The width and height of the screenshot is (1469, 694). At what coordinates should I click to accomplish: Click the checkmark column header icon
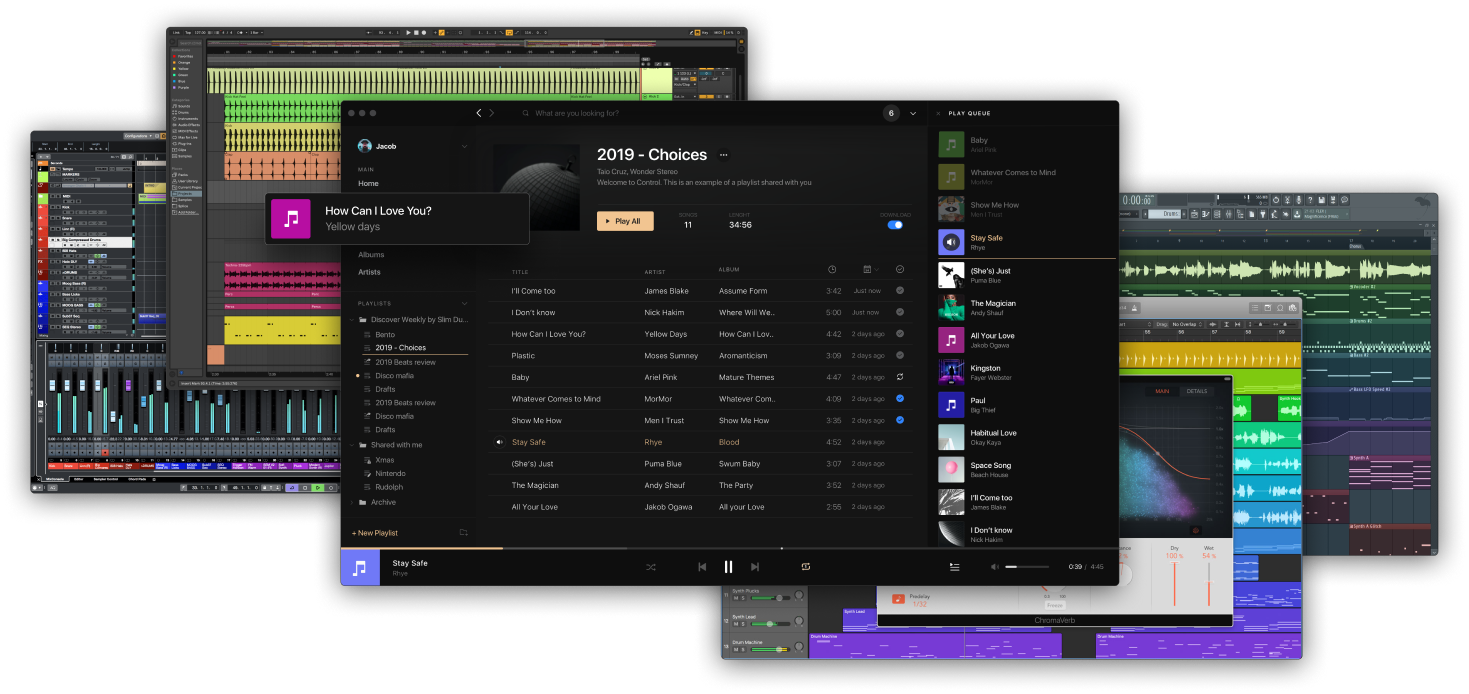pyautogui.click(x=900, y=269)
